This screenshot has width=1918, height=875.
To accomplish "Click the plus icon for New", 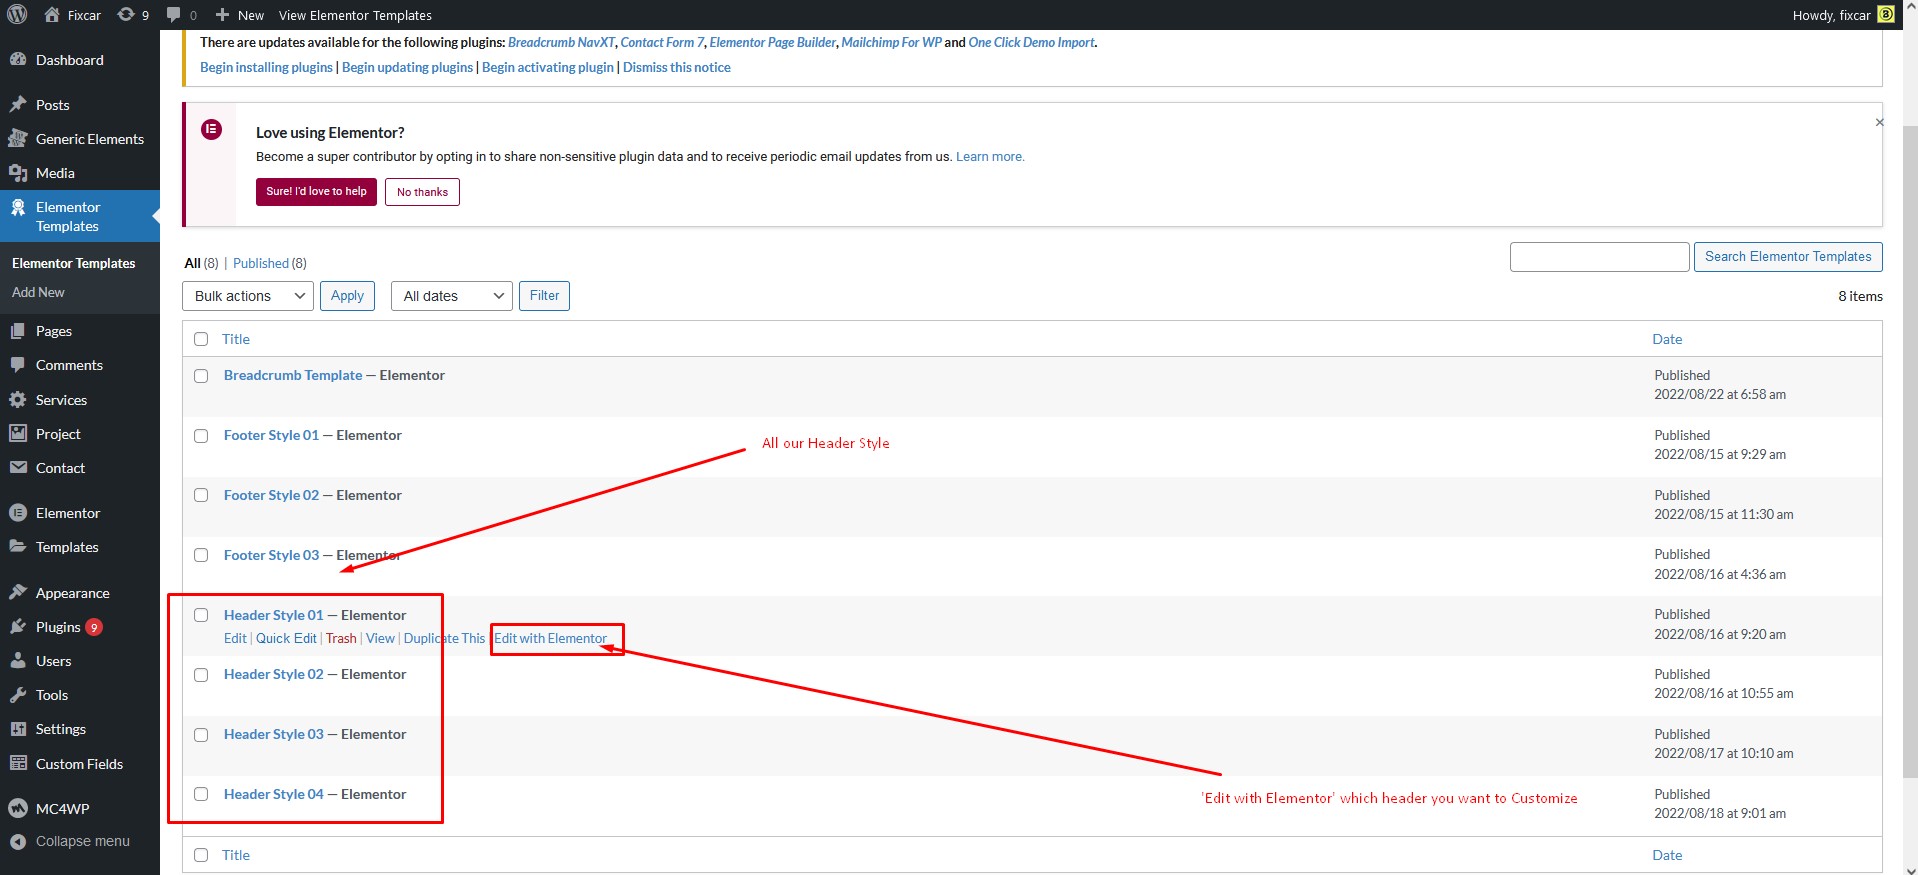I will pos(222,15).
